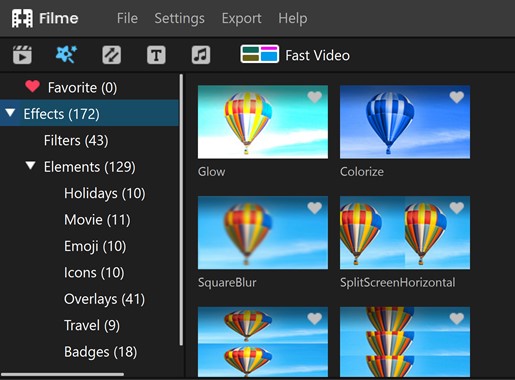
Task: Click the Filme logo icon
Action: click(22, 18)
